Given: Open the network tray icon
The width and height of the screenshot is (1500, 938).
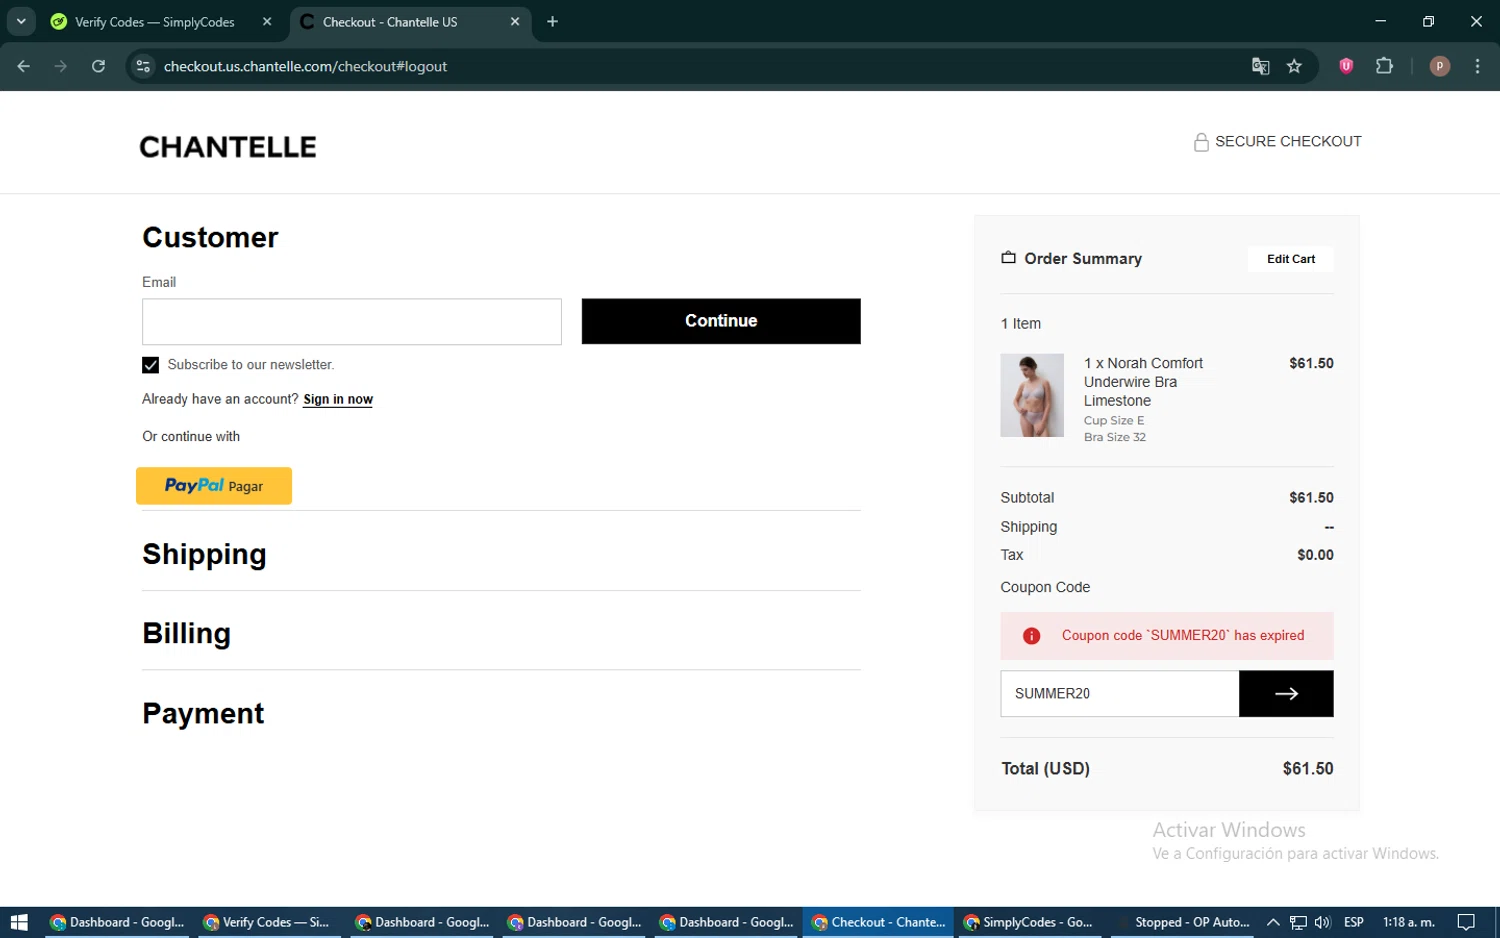Looking at the screenshot, I should [x=1298, y=922].
